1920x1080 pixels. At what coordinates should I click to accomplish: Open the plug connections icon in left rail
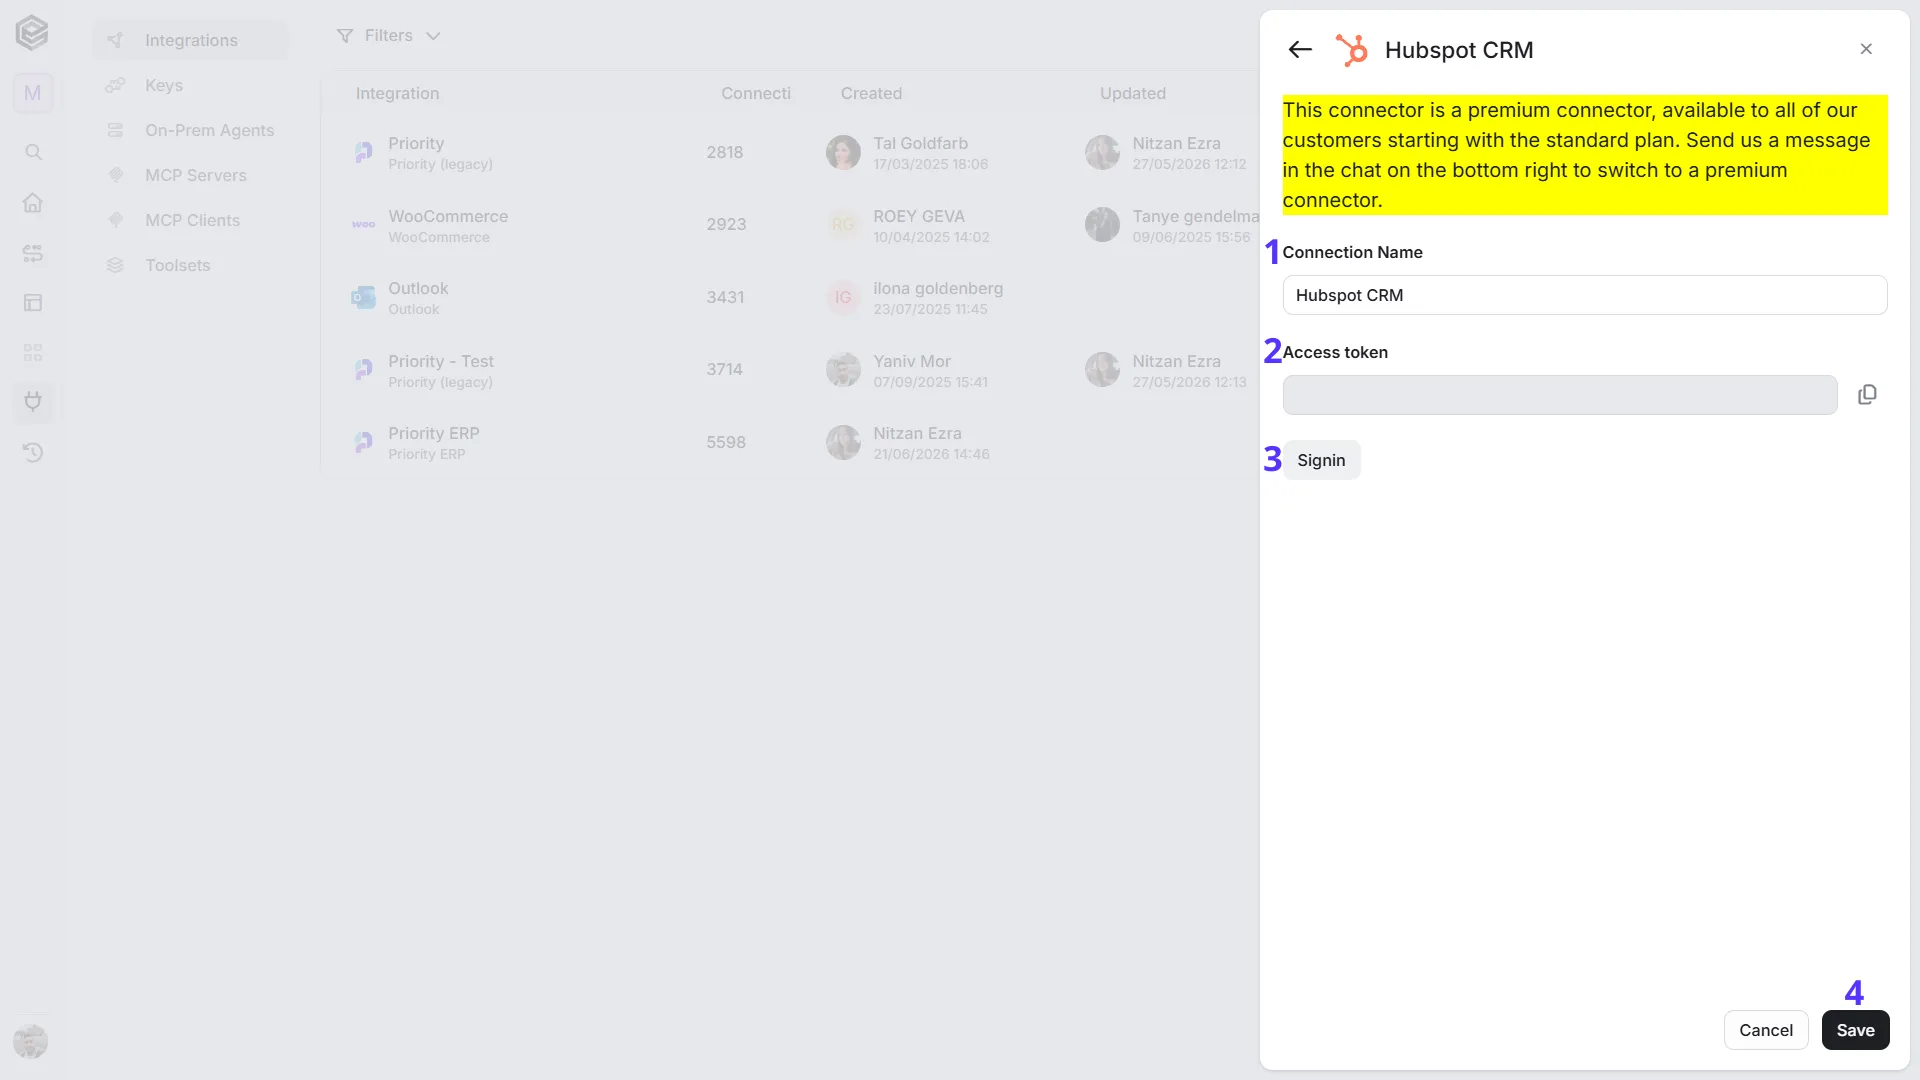coord(33,402)
